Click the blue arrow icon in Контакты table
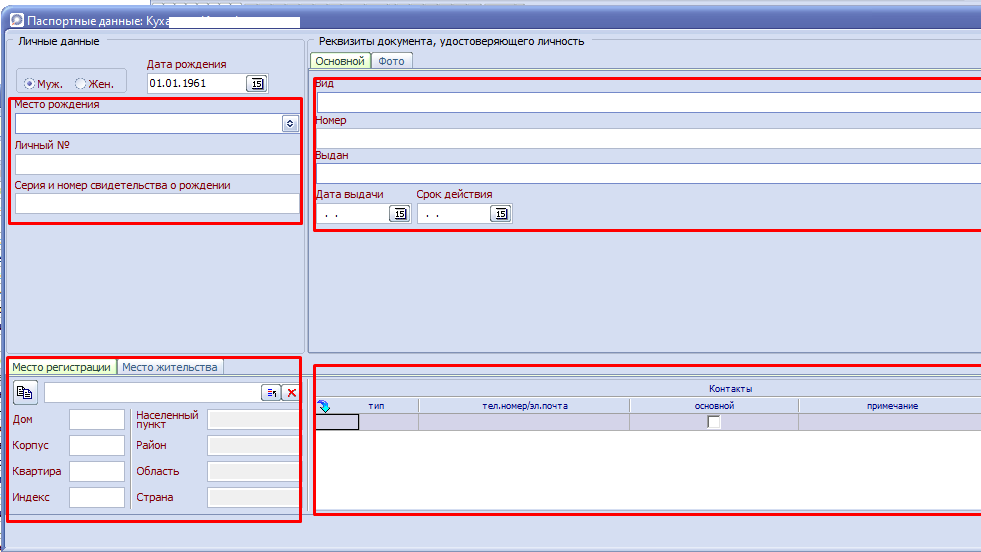This screenshot has width=981, height=552. tap(324, 406)
